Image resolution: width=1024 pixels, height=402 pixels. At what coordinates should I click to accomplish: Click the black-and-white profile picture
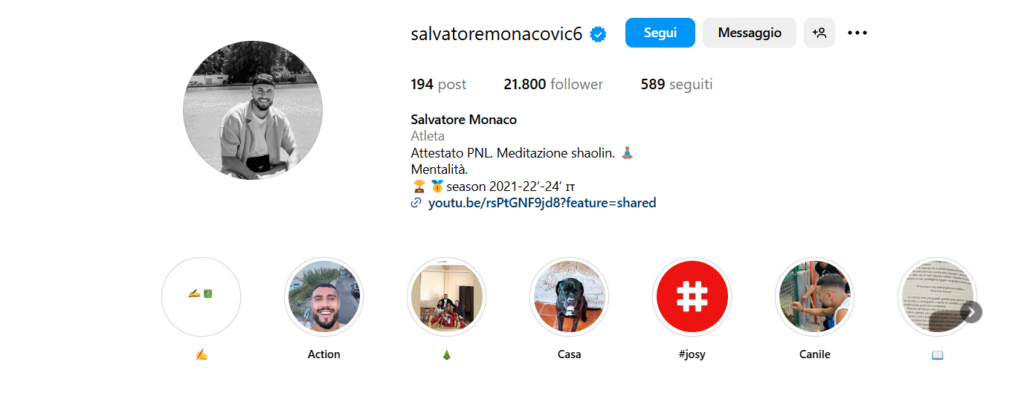[253, 110]
